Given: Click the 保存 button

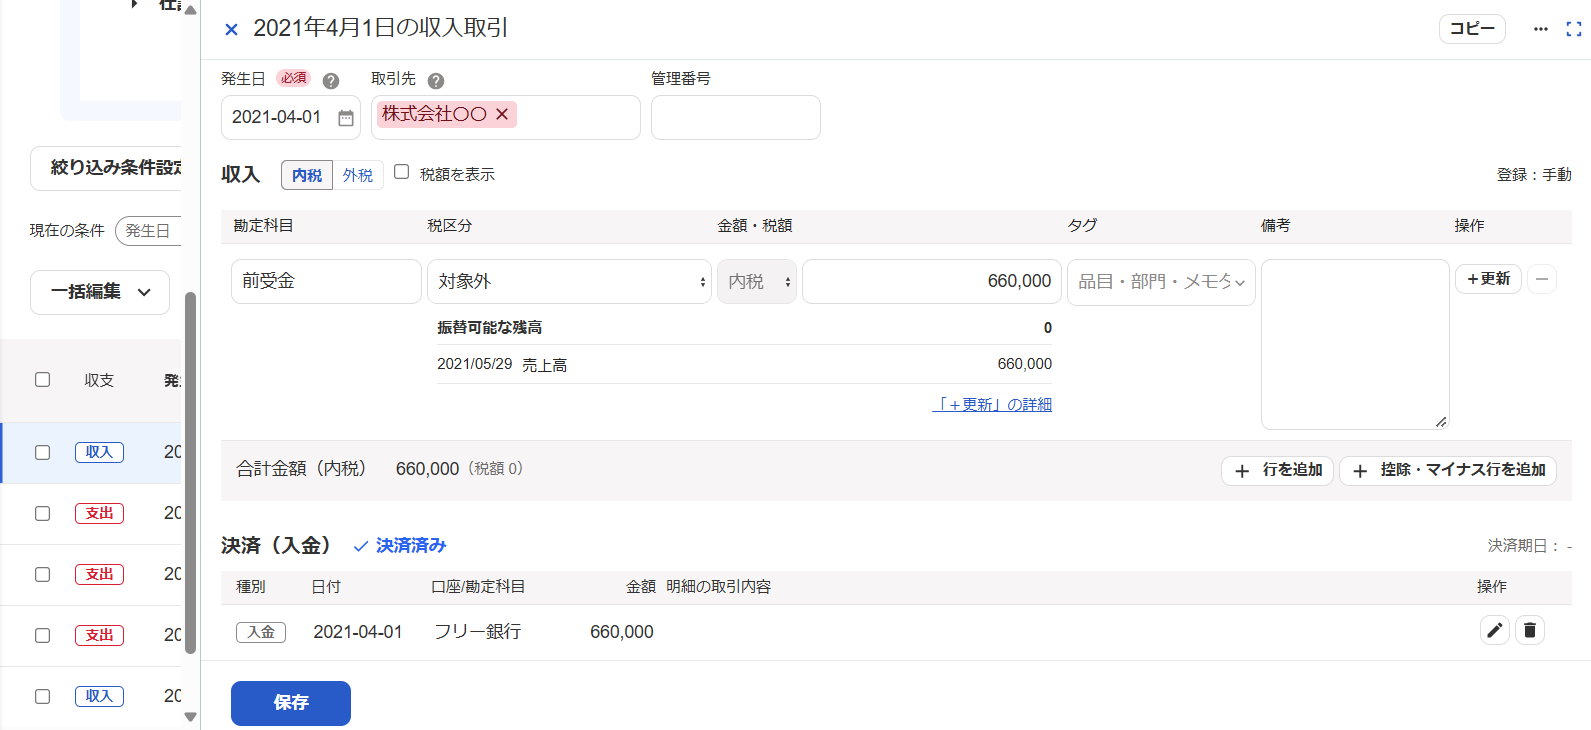Looking at the screenshot, I should tap(291, 703).
